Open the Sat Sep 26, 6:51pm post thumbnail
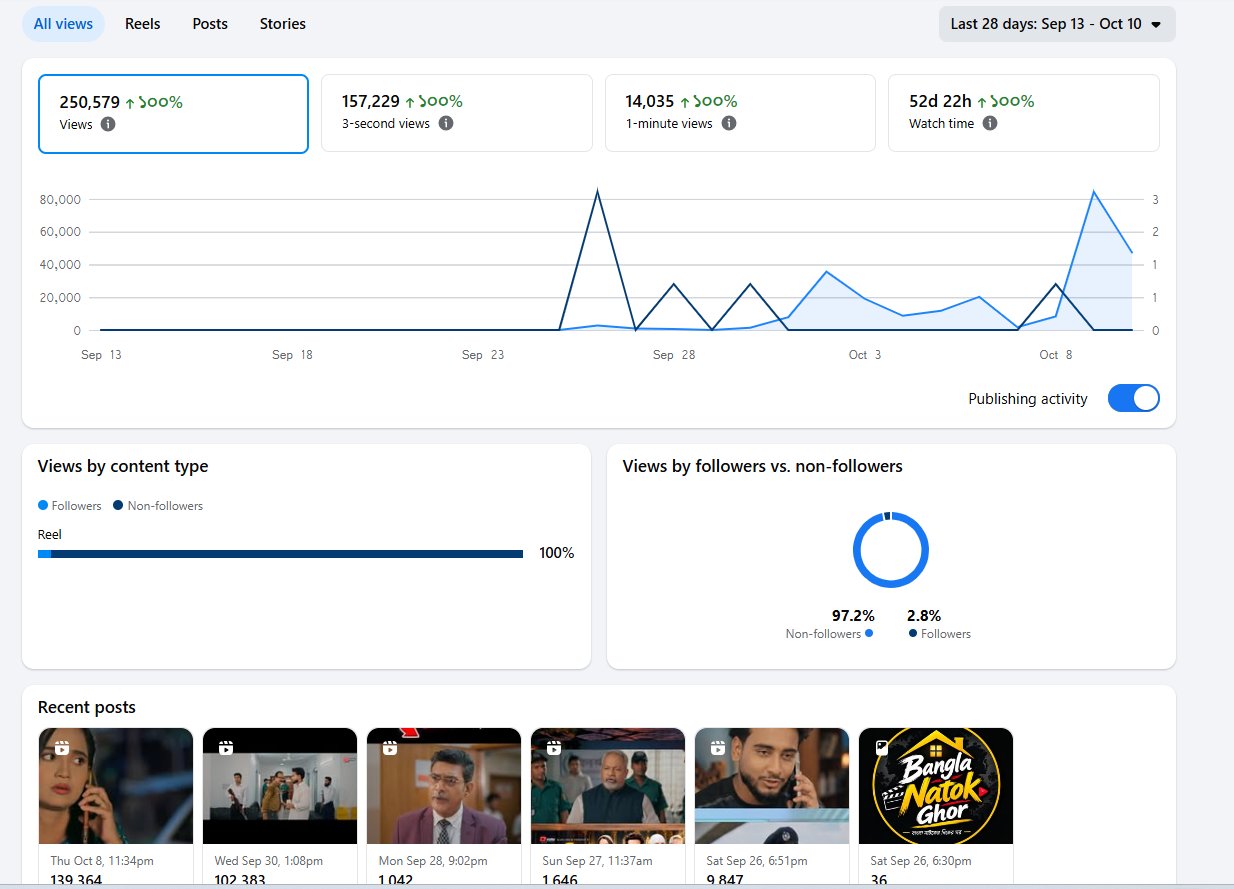 [772, 786]
